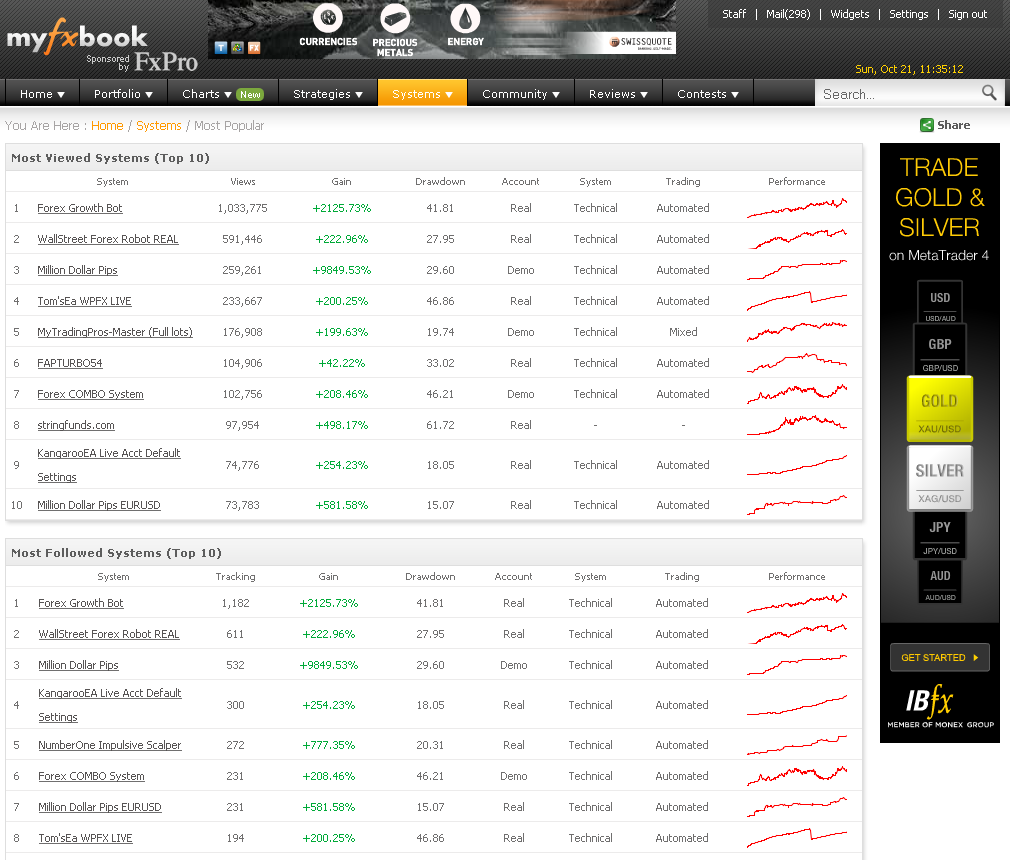
Task: Click the Share link text
Action: (953, 125)
